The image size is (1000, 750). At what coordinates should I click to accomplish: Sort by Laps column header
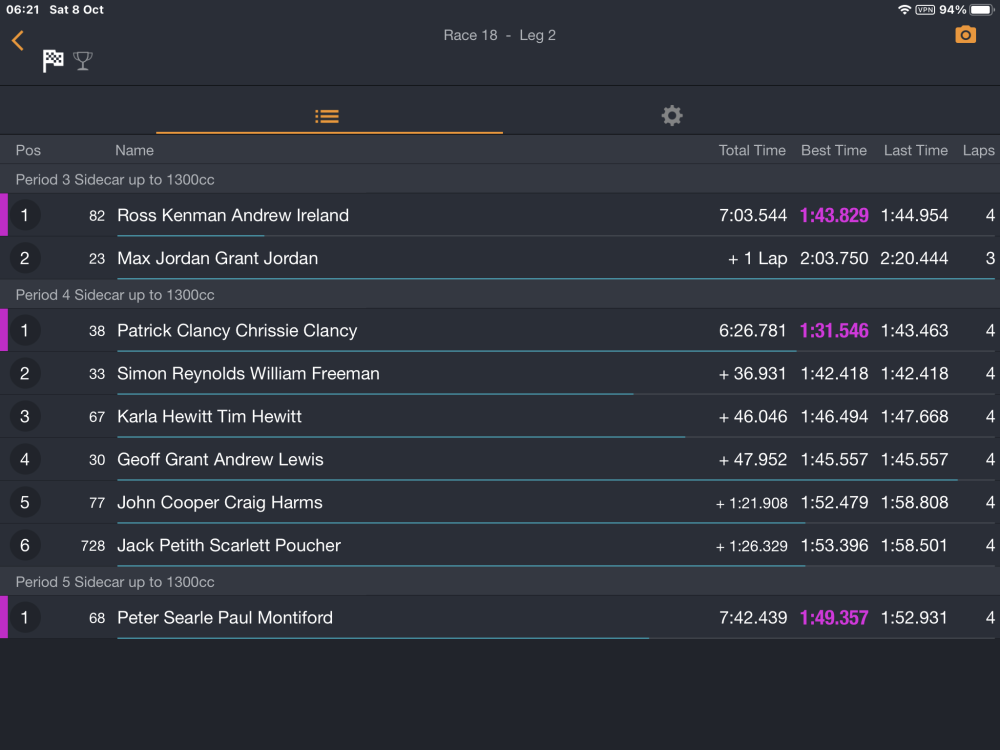point(978,151)
